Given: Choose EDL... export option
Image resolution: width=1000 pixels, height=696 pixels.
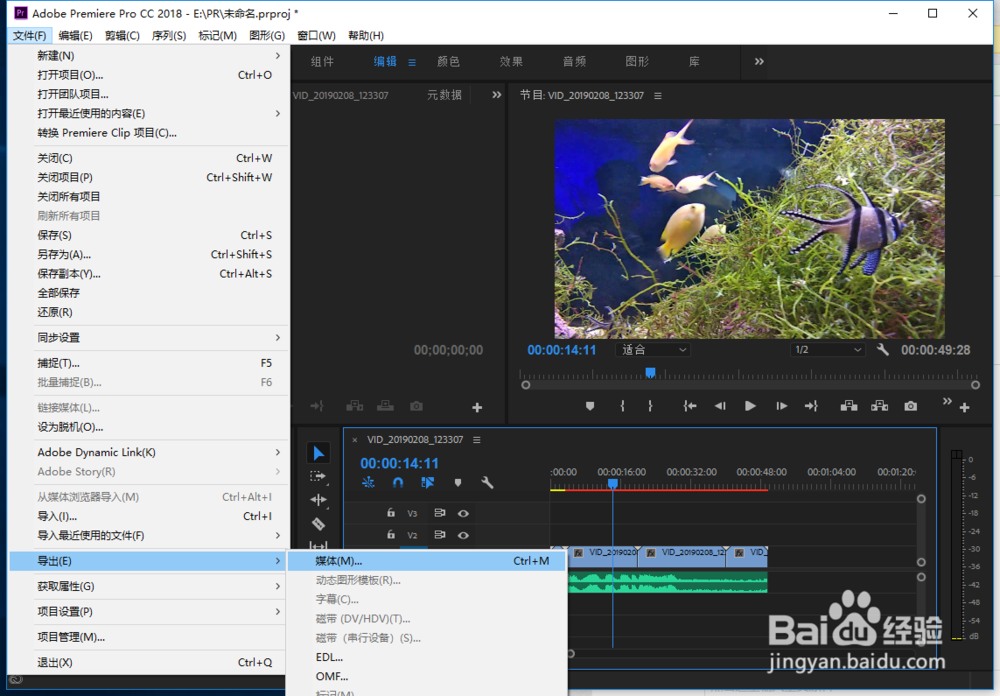Looking at the screenshot, I should 427,657.
